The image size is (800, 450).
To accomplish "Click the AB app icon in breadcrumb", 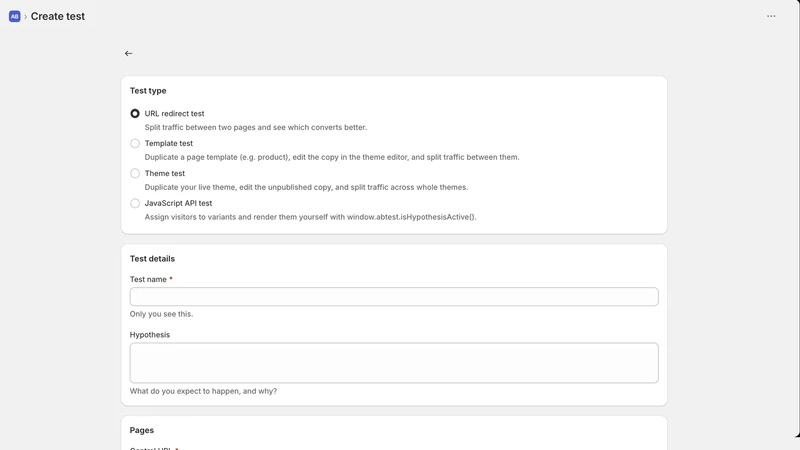I will coord(14,16).
